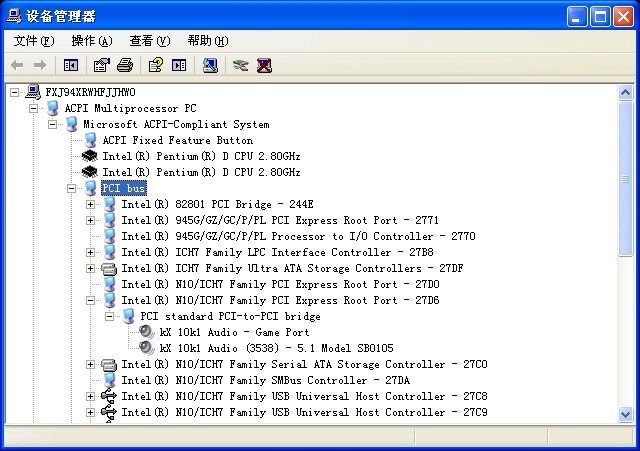The width and height of the screenshot is (640, 451).
Task: Select PCI Express Root Port - 27D0
Action: [x=280, y=284]
